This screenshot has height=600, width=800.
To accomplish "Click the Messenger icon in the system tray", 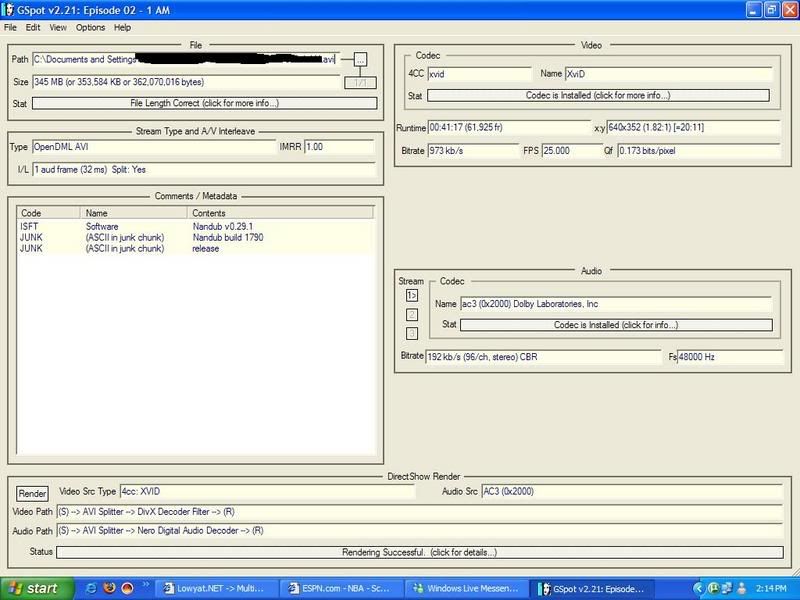I will (712, 589).
